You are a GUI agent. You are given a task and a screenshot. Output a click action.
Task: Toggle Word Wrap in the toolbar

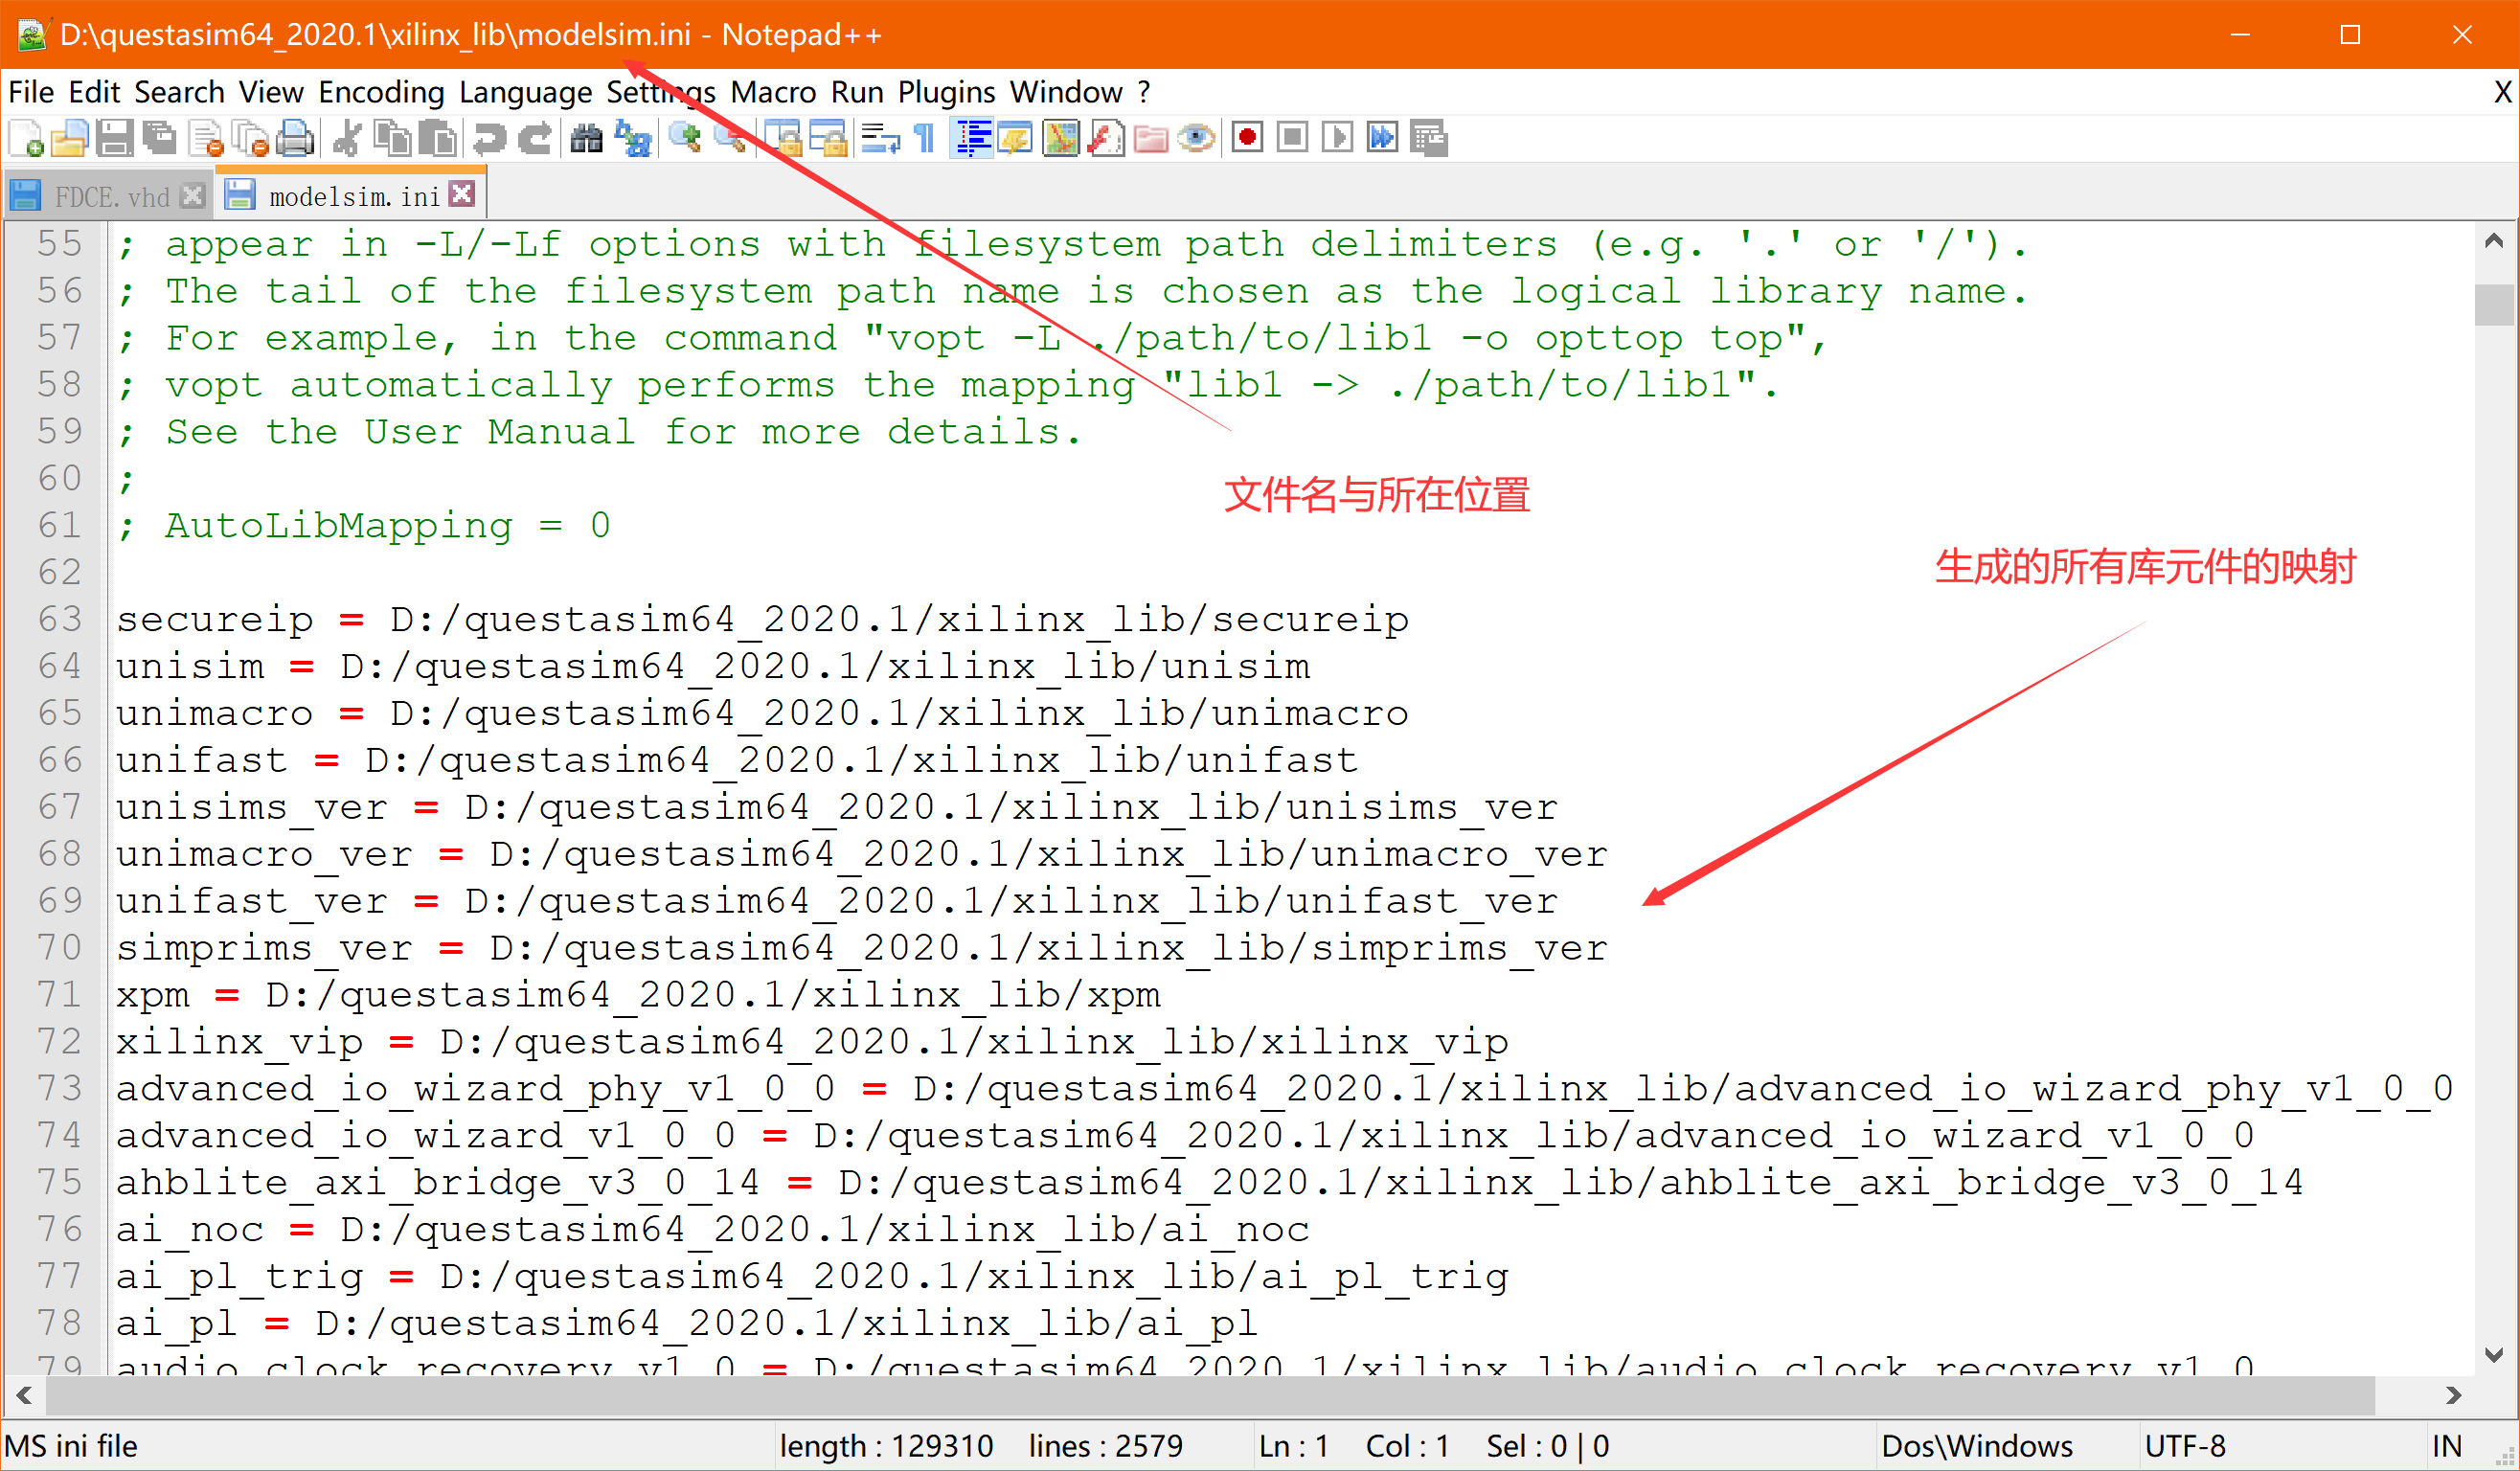click(x=879, y=139)
